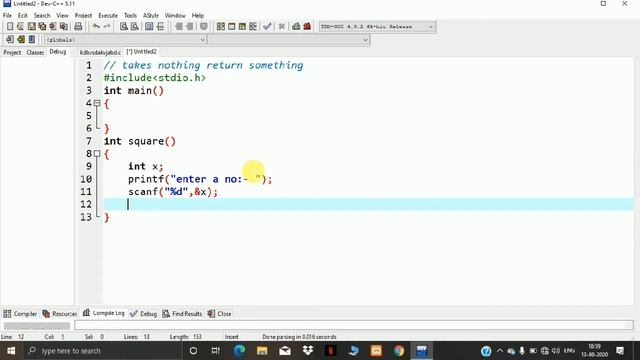This screenshot has height=360, width=640.
Task: Click the volume speaker tray icon
Action: tap(556, 351)
